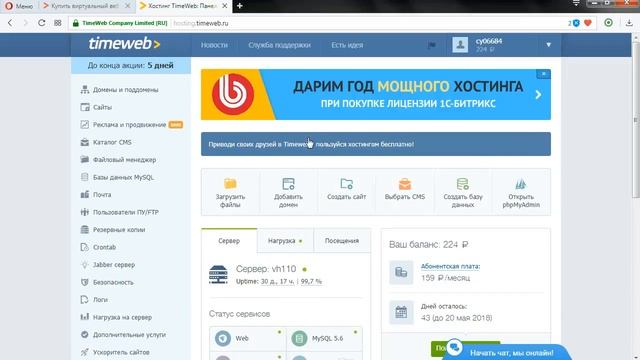
Task: Click the До конца акции: 5 дней notice
Action: click(131, 65)
